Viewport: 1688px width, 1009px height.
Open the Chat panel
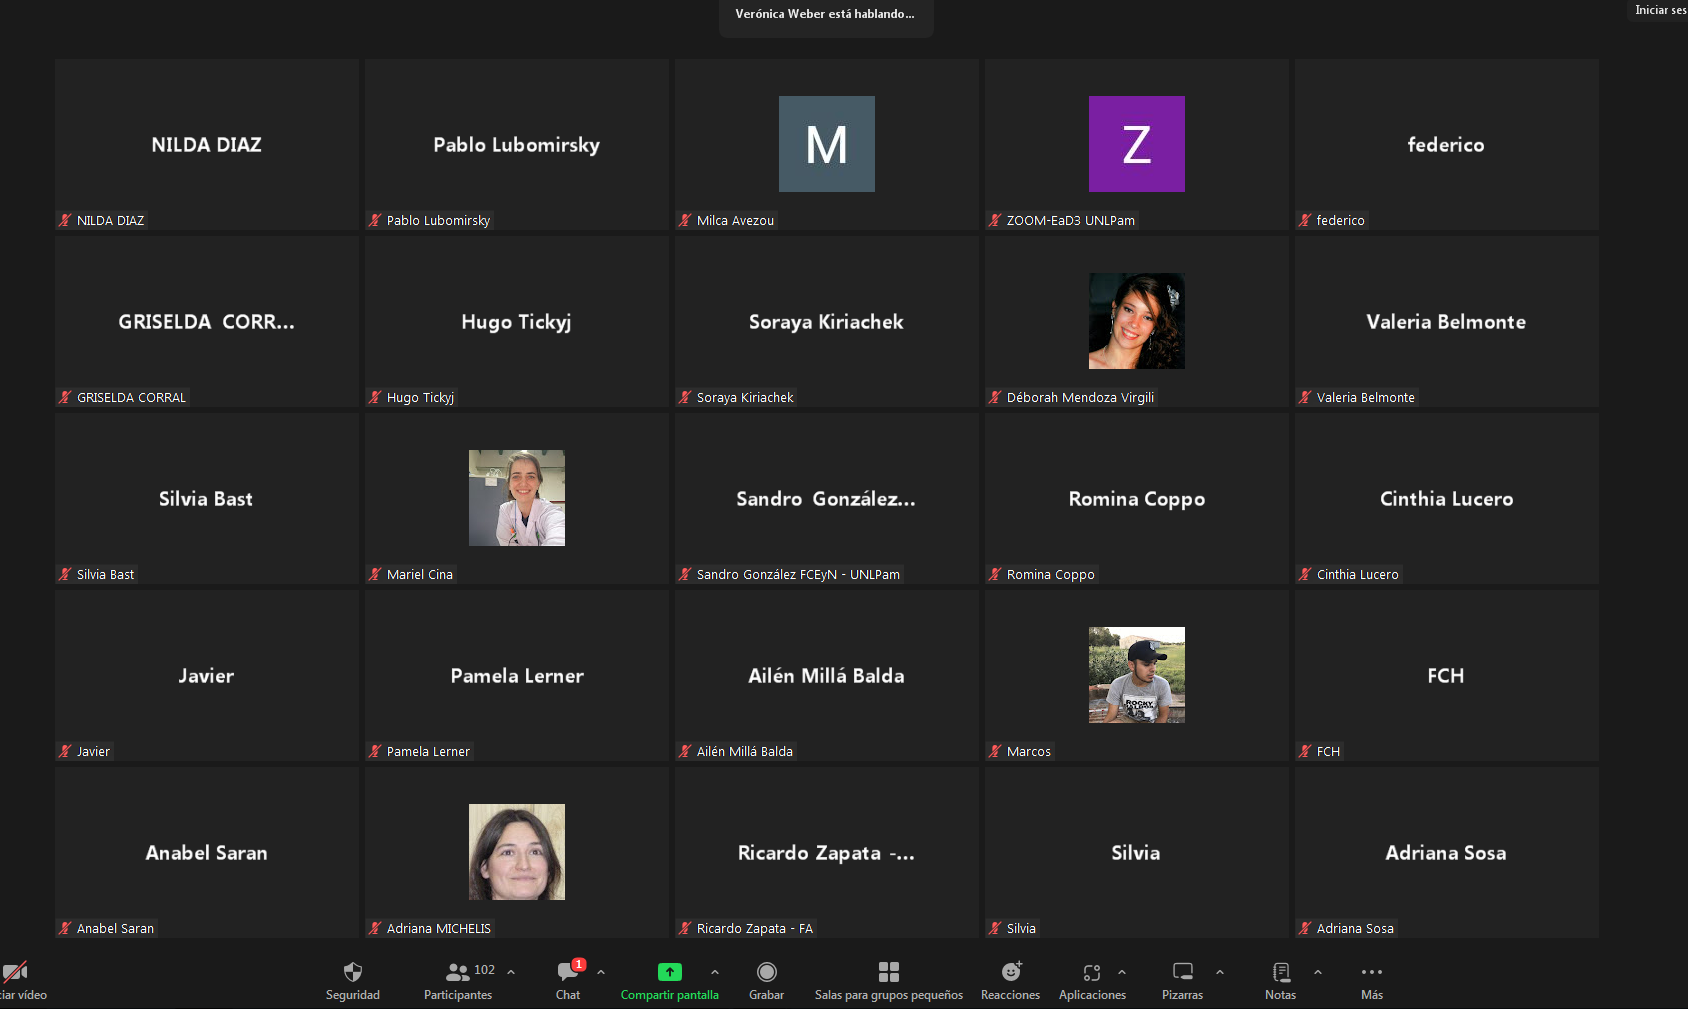click(568, 981)
